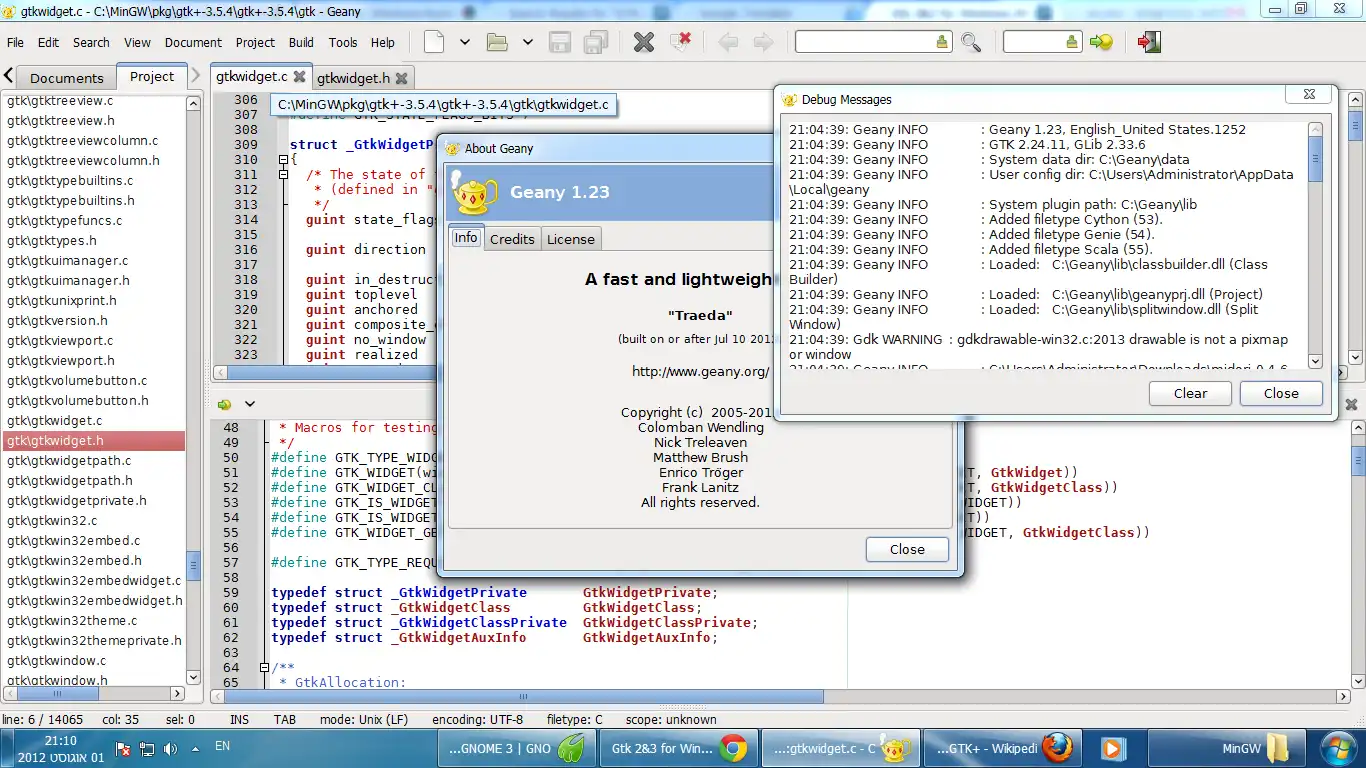Click the Close current file X icon

(x=644, y=42)
